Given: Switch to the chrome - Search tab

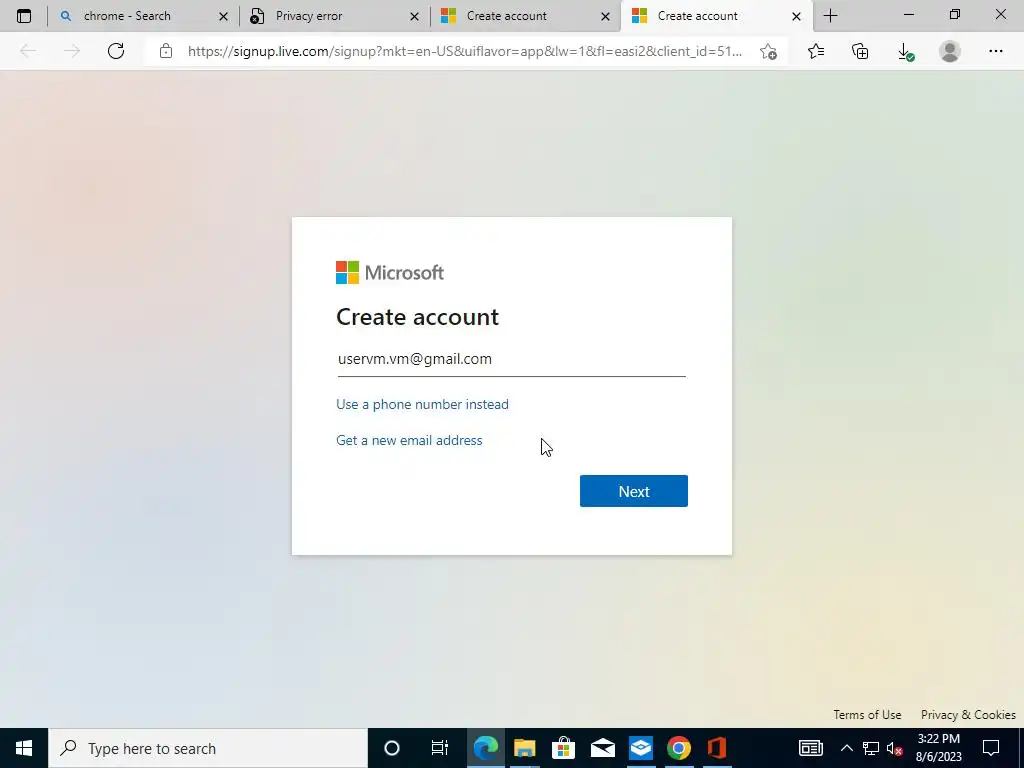Looking at the screenshot, I should pyautogui.click(x=142, y=16).
